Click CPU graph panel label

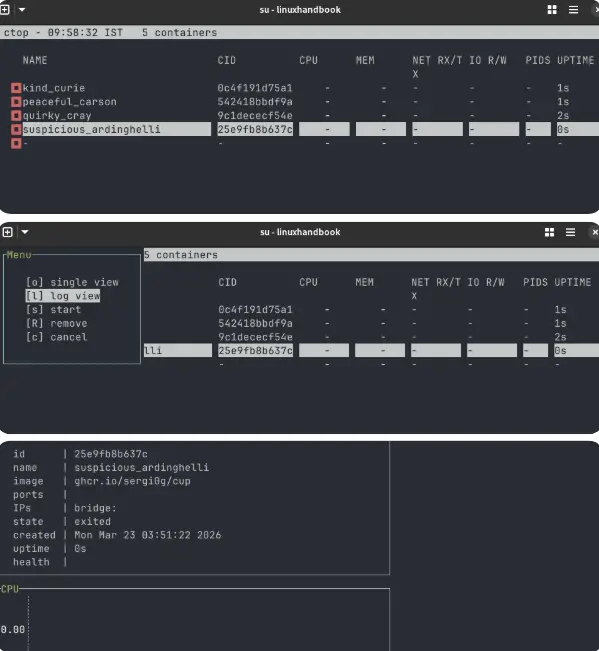(x=10, y=589)
